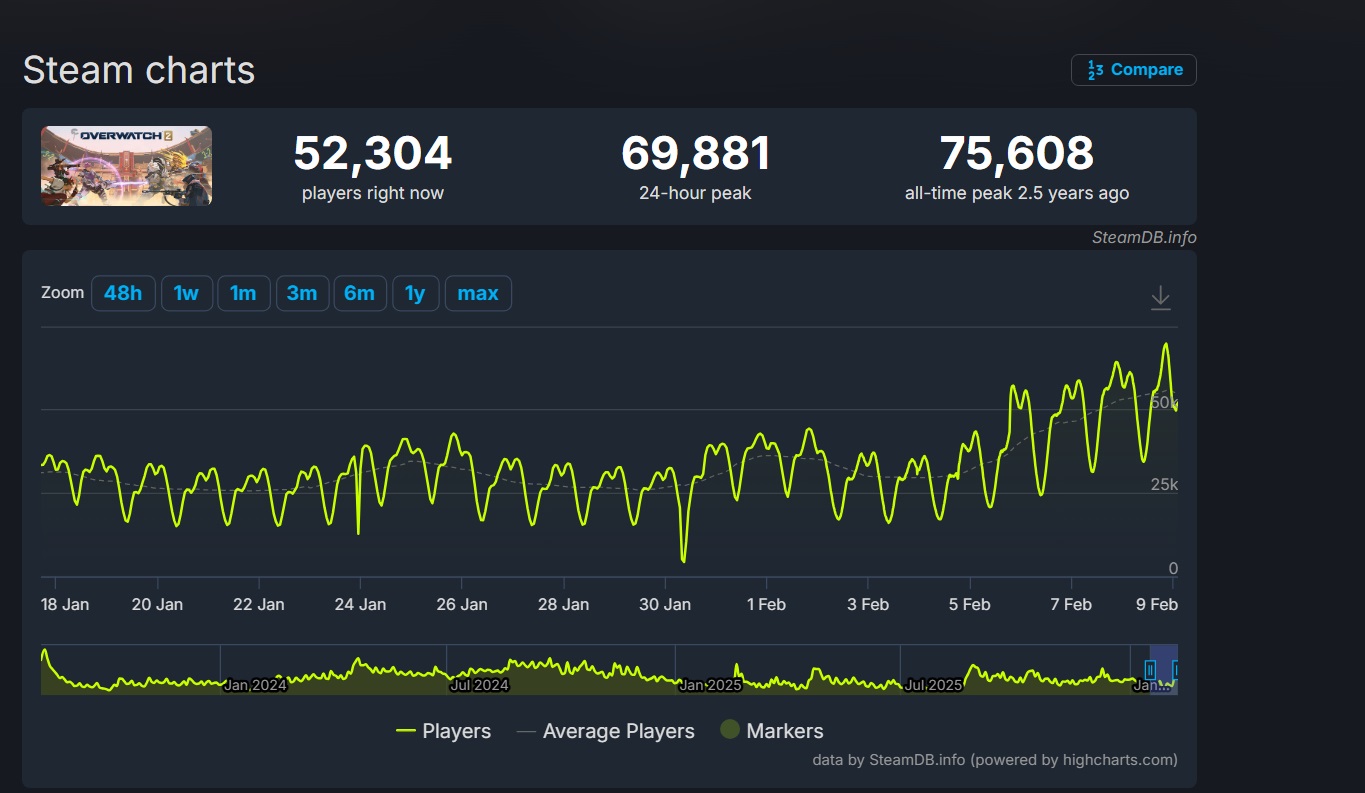Show the max time range
The image size is (1365, 793).
(x=478, y=293)
